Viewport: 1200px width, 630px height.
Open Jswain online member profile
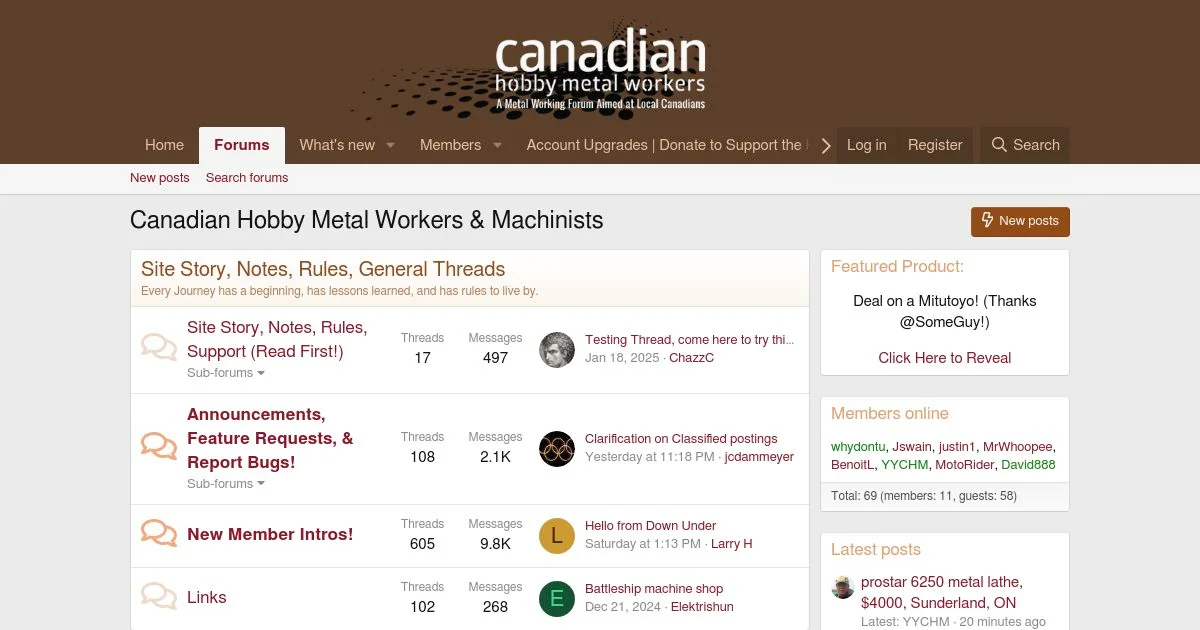(x=912, y=447)
